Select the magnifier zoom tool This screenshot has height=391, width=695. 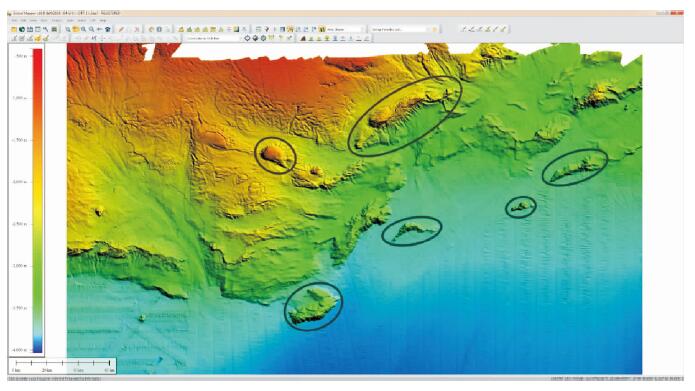[x=68, y=29]
